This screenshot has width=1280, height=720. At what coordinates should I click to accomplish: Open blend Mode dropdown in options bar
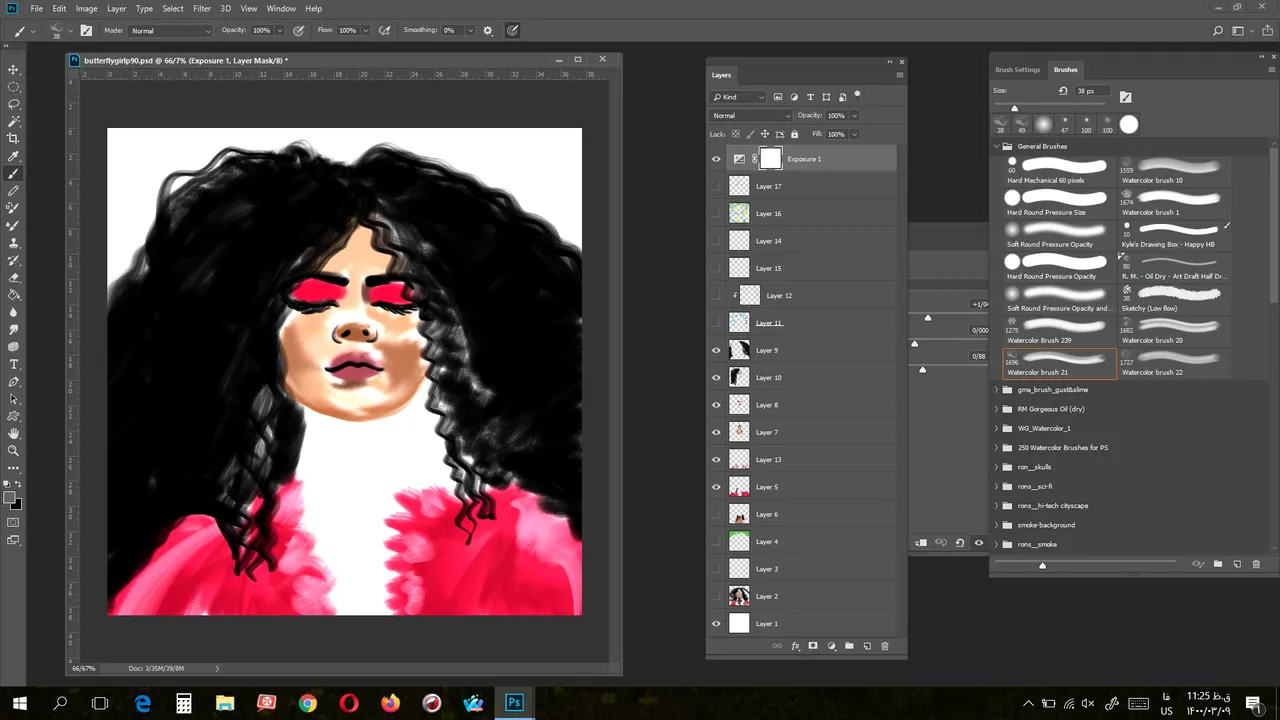click(171, 30)
